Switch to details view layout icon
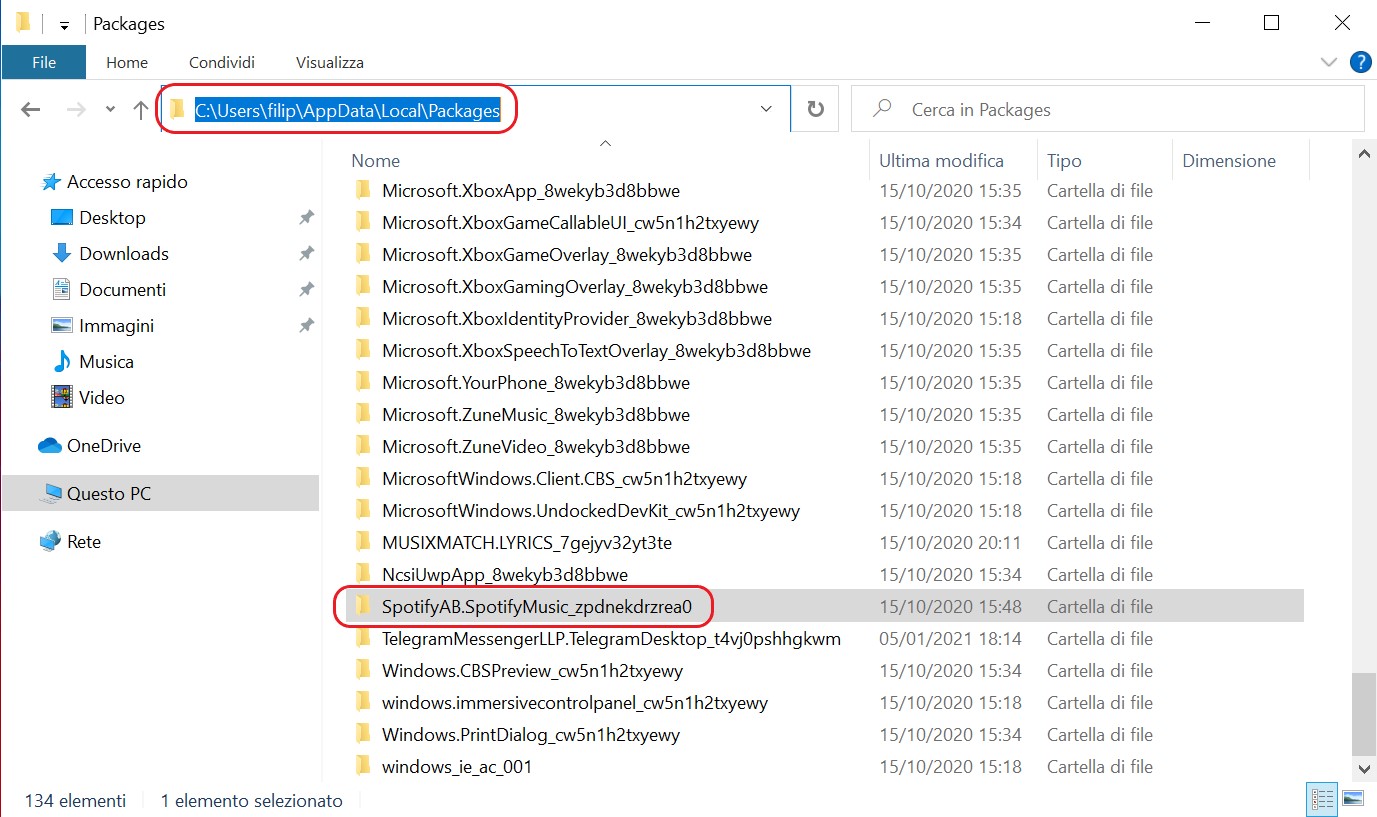The height and width of the screenshot is (817, 1377). (x=1323, y=799)
